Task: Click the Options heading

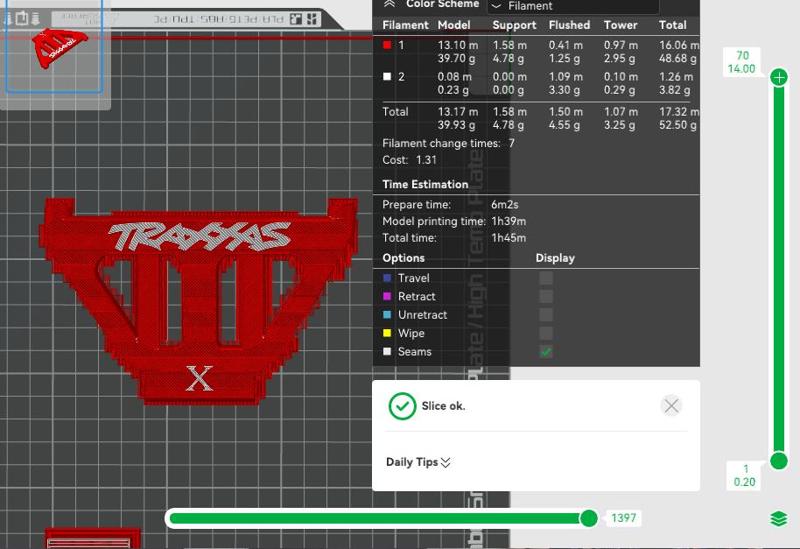Action: (x=404, y=258)
